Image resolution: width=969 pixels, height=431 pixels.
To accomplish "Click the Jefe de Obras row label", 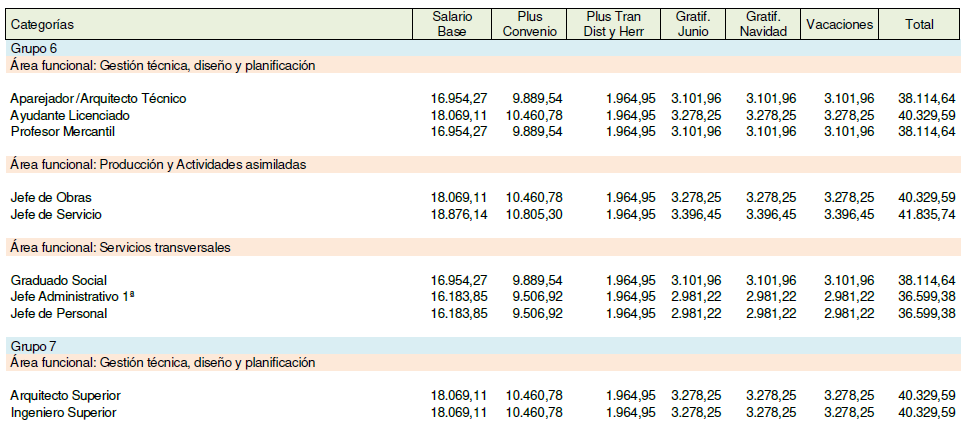I will click(51, 198).
